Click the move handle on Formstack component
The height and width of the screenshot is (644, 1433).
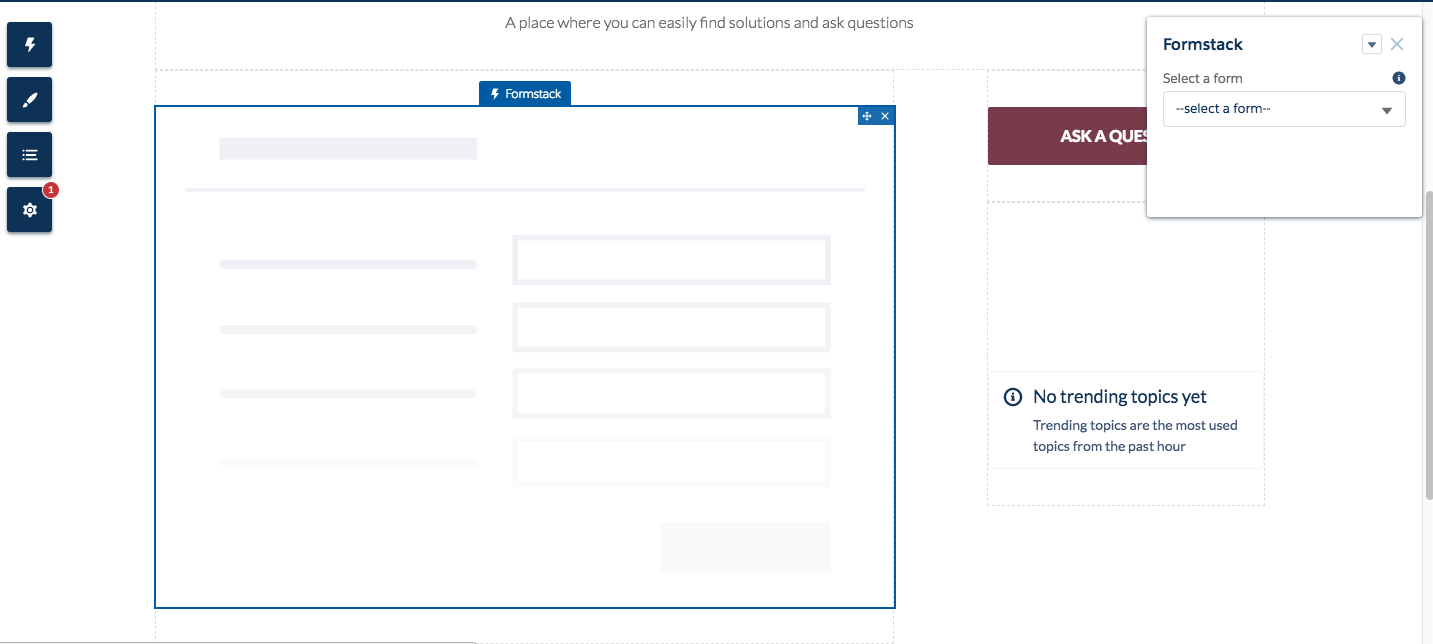[867, 116]
